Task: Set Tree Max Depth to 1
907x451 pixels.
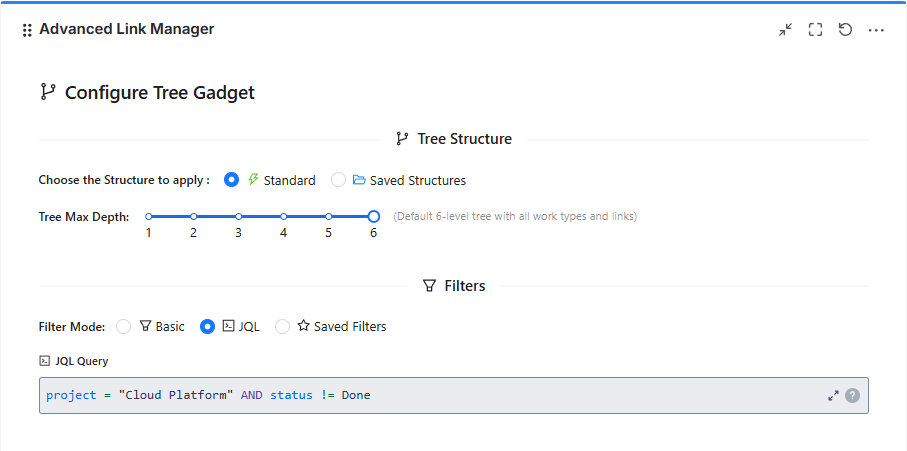Action: 148,216
